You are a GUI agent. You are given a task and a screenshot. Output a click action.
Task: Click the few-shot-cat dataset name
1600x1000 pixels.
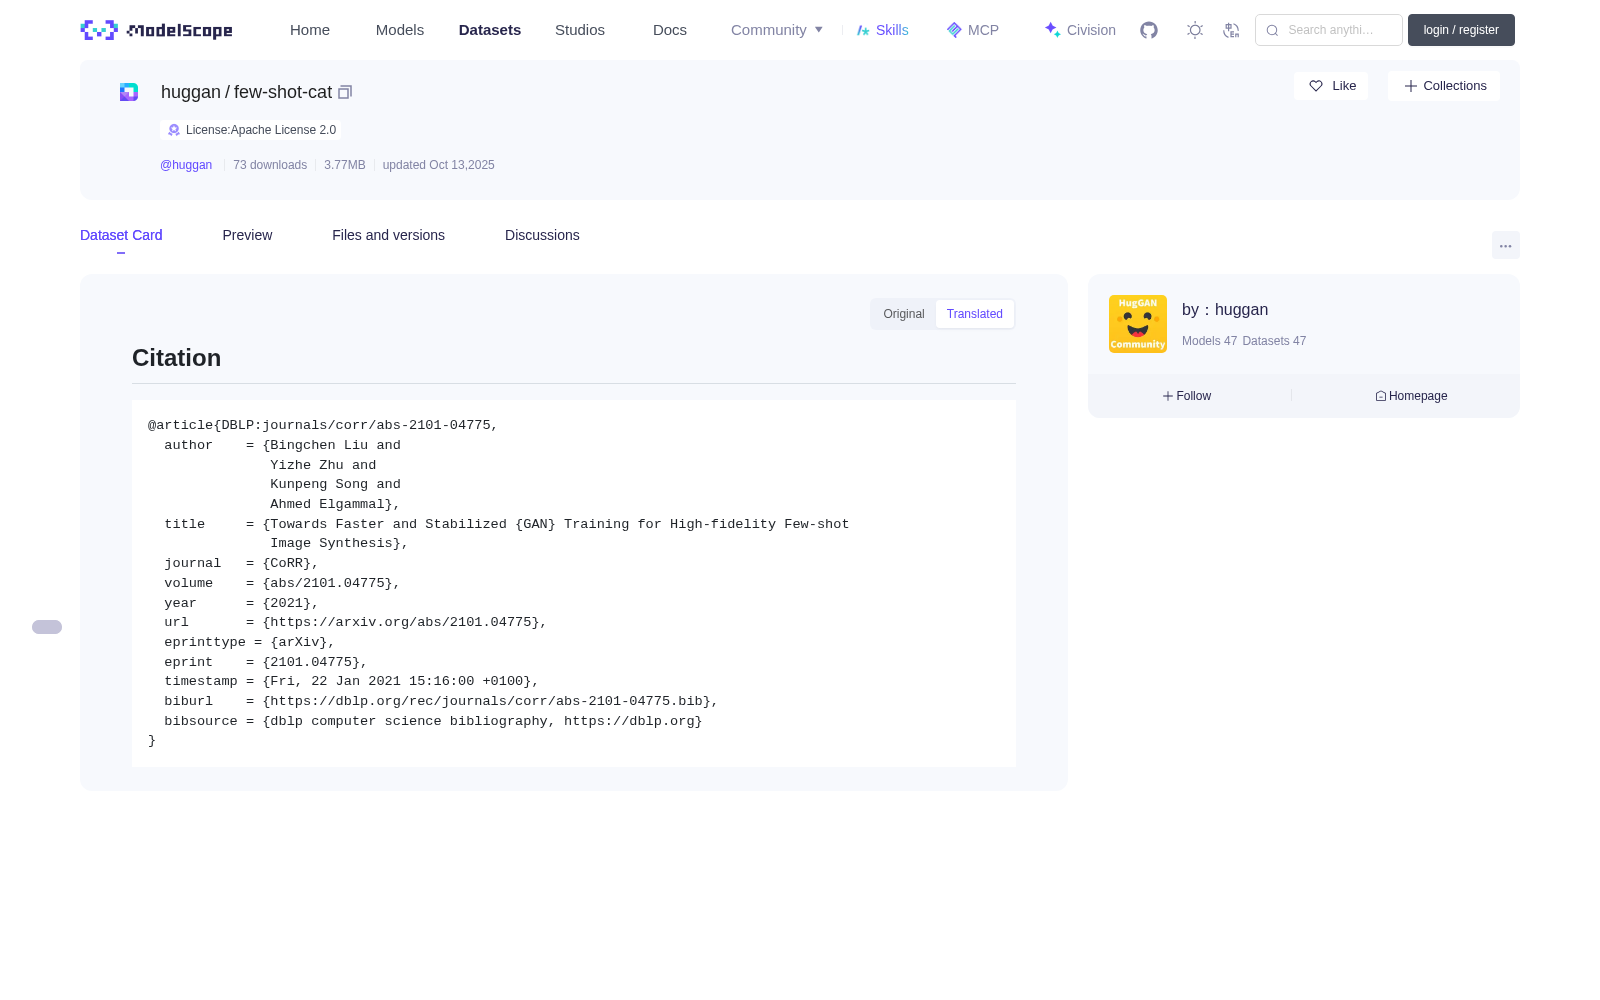pyautogui.click(x=283, y=92)
